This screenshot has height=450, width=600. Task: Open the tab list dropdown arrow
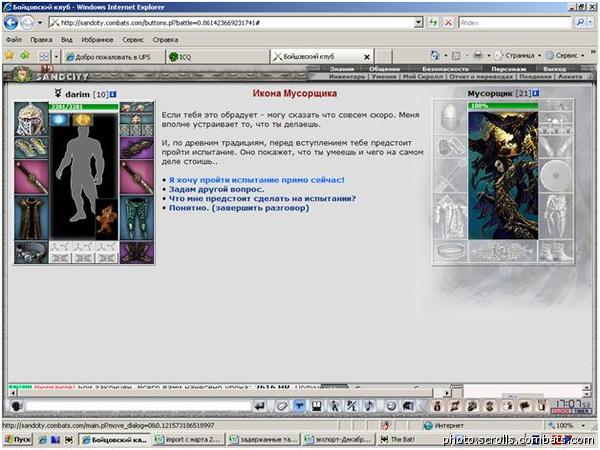56,57
